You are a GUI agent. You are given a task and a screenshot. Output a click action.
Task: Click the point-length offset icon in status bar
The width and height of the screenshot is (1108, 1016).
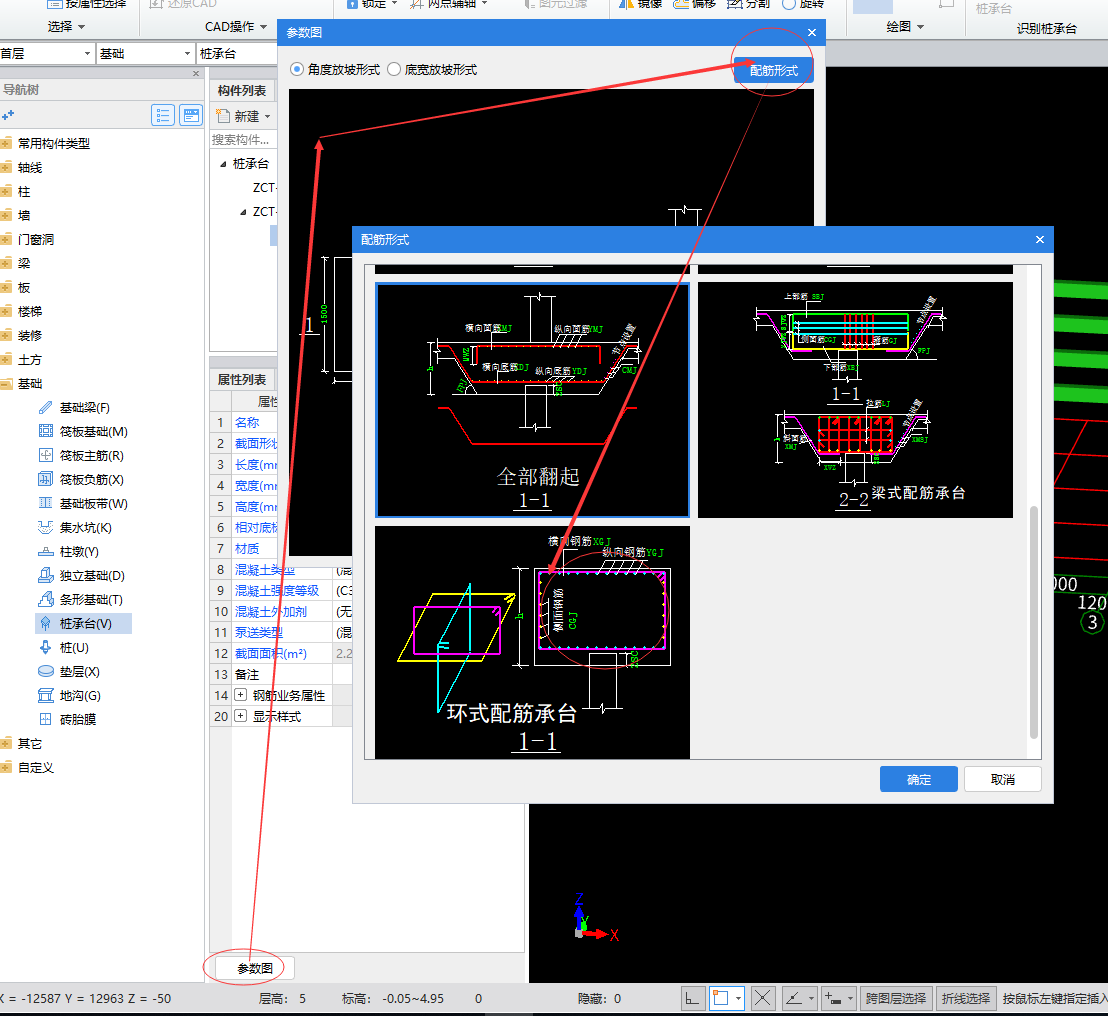[x=834, y=998]
